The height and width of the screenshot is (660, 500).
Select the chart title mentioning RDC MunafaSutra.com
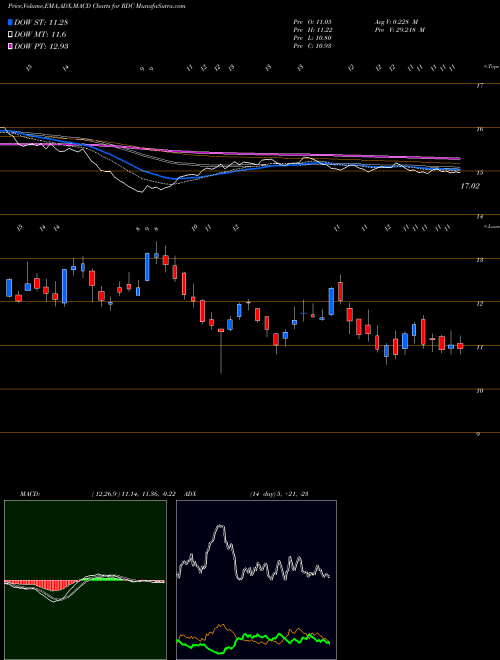click(x=96, y=6)
